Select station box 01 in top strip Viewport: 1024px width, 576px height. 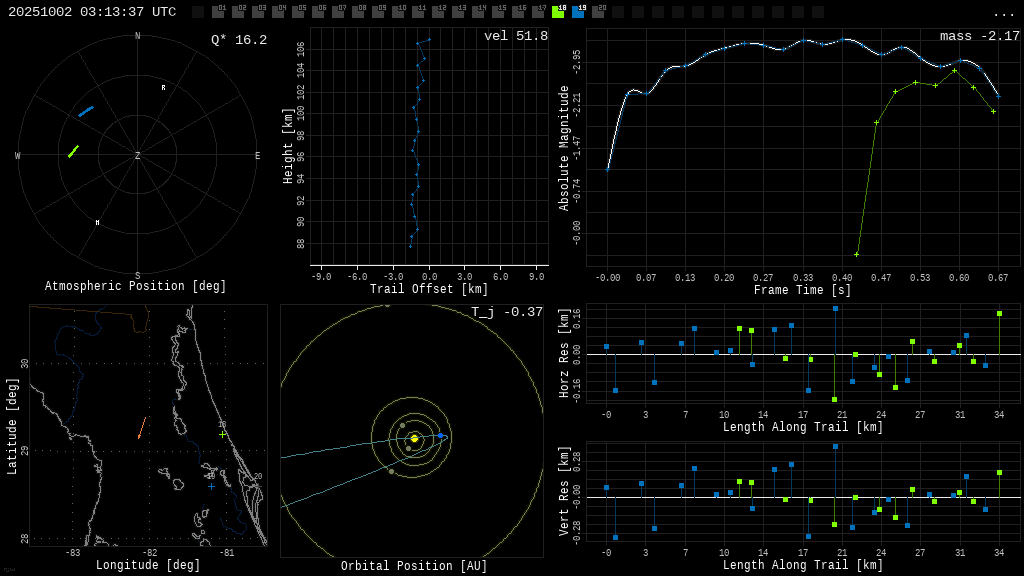(218, 12)
